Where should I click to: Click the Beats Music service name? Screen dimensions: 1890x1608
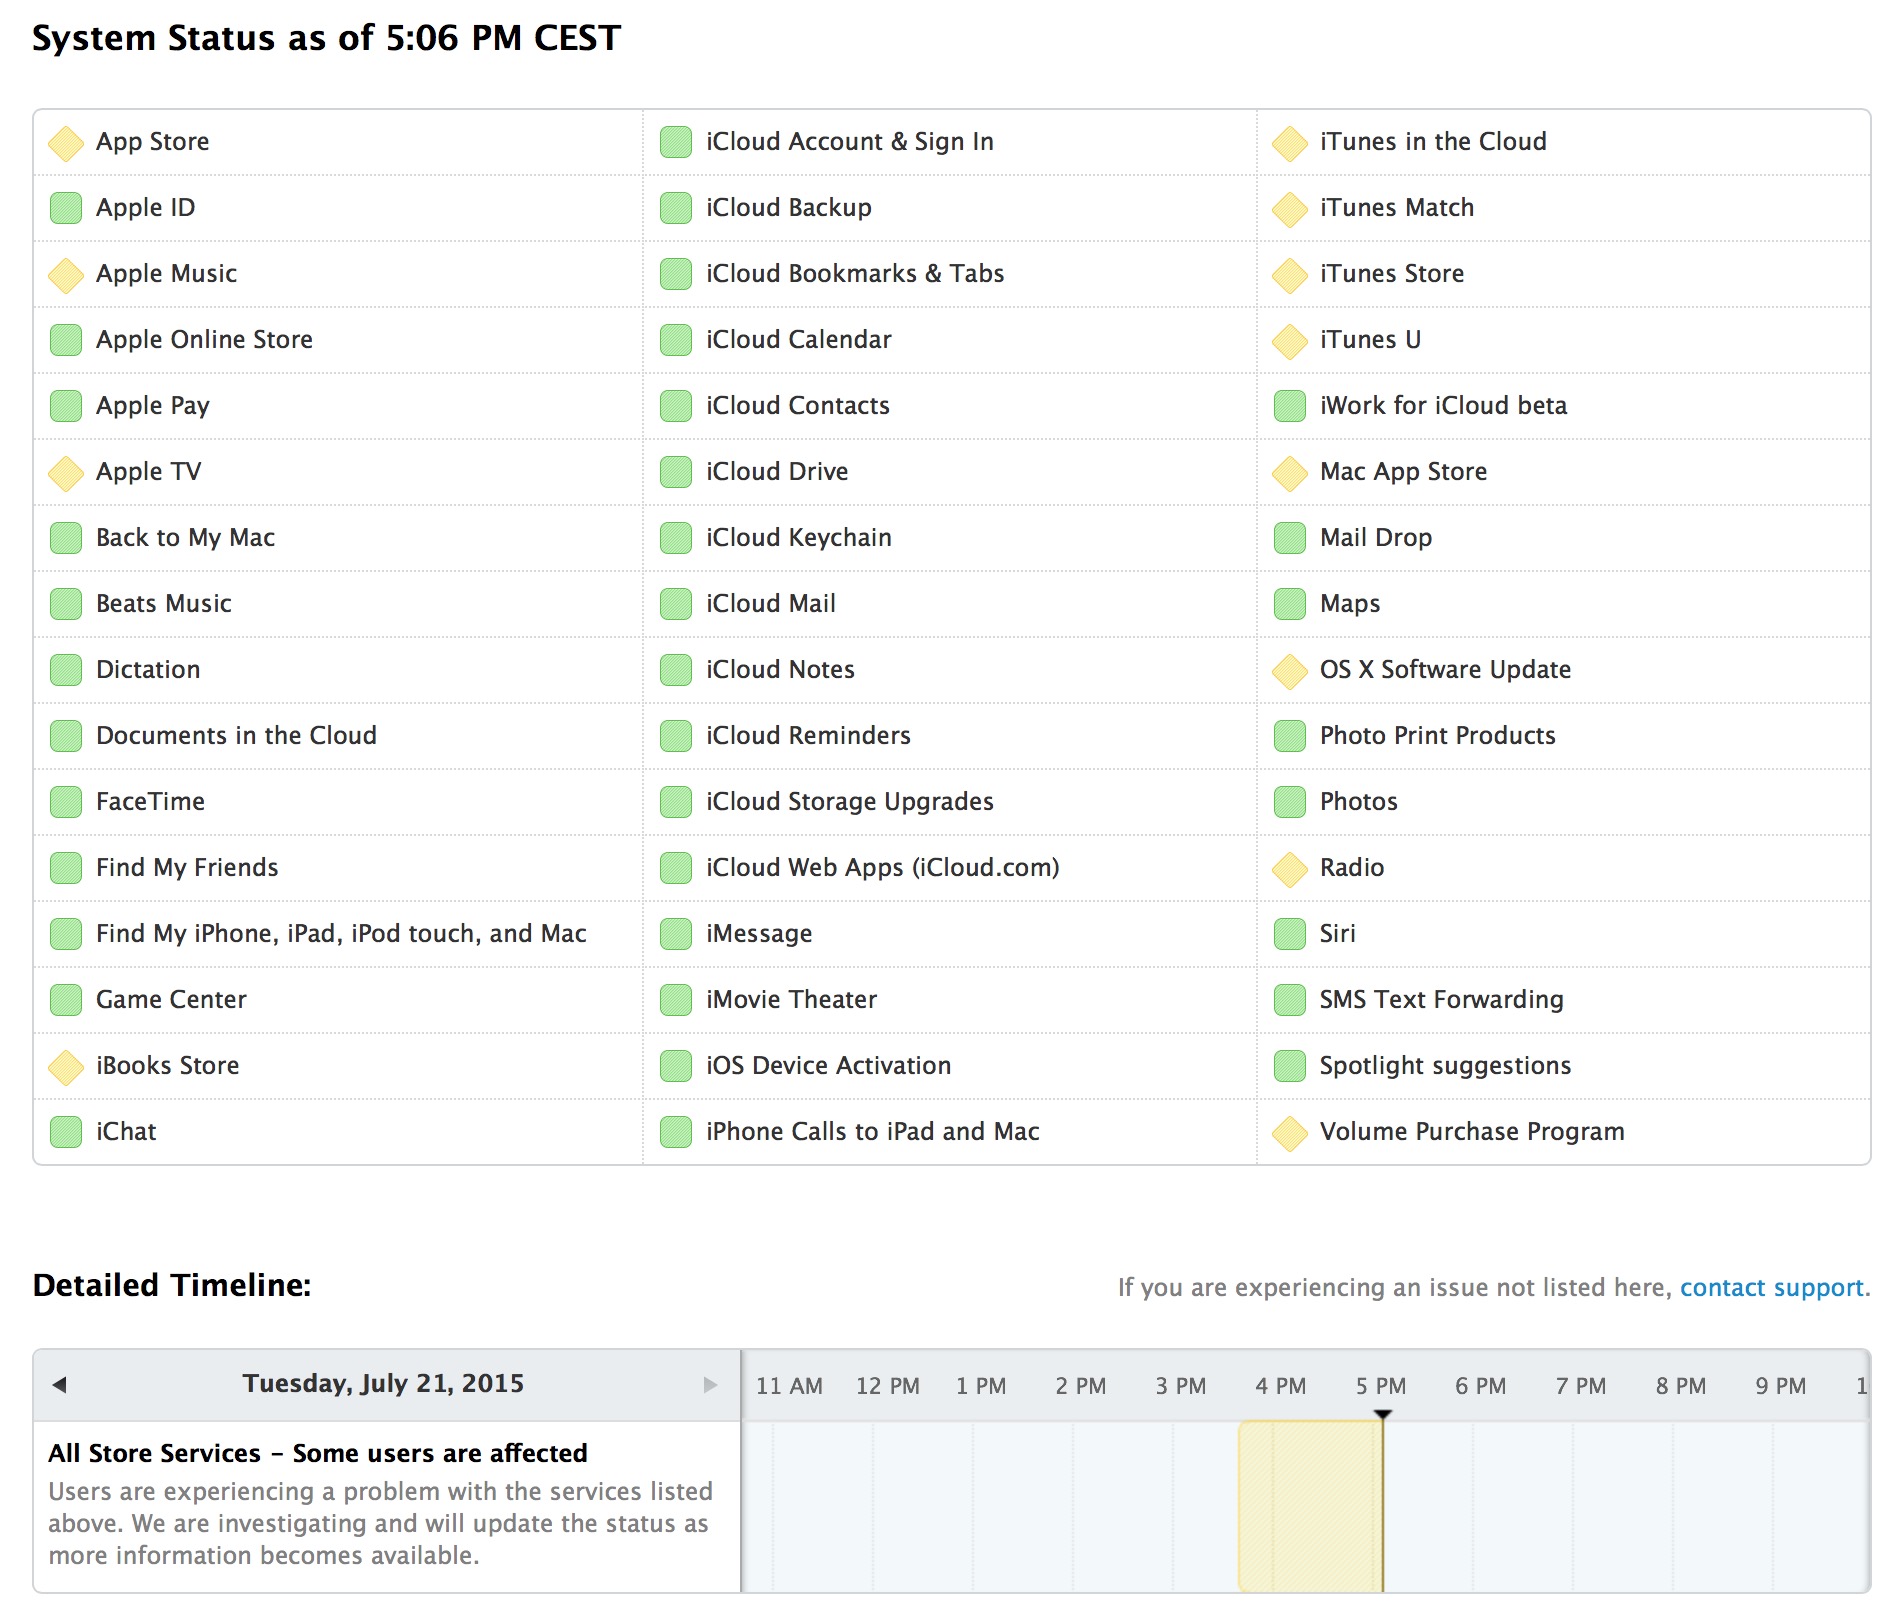(x=164, y=604)
